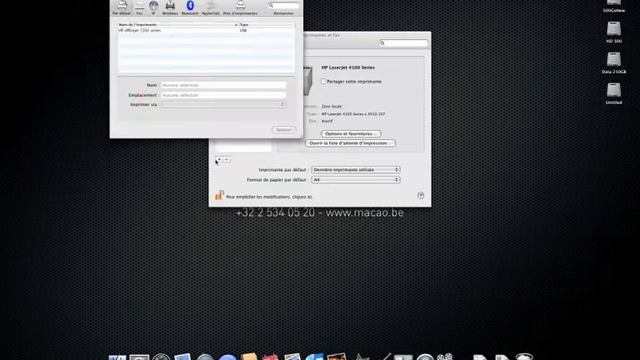Click the USB type cell

[x=243, y=31]
